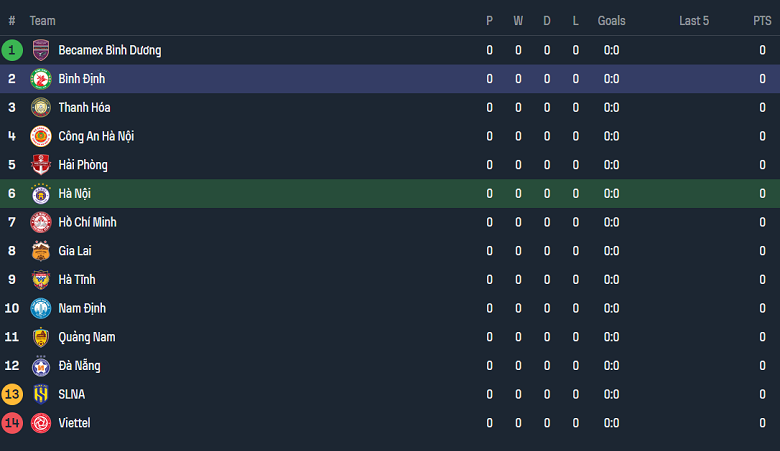Click the Becamex Bình Dương club crest

click(x=41, y=50)
